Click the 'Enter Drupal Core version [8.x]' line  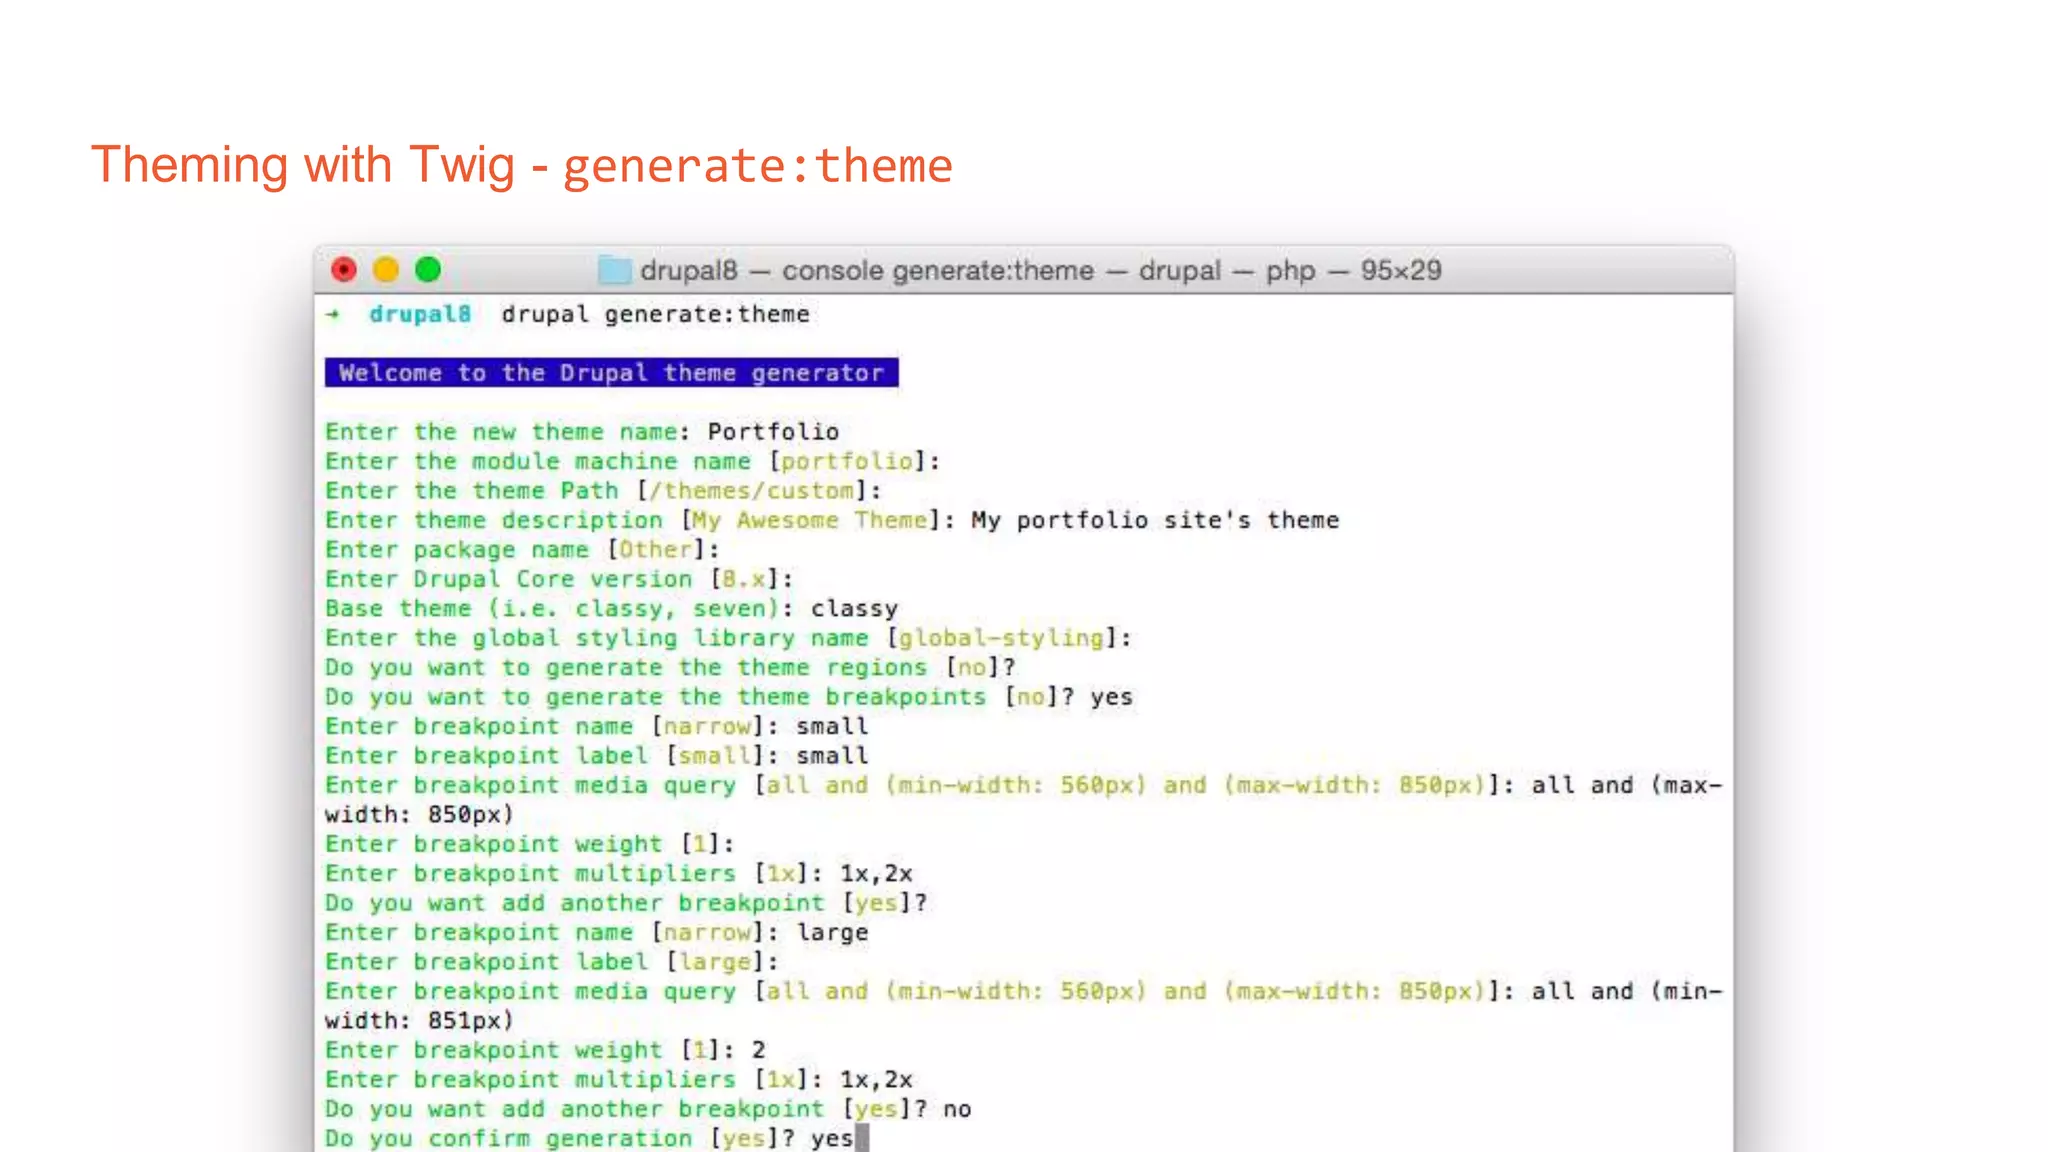point(559,579)
